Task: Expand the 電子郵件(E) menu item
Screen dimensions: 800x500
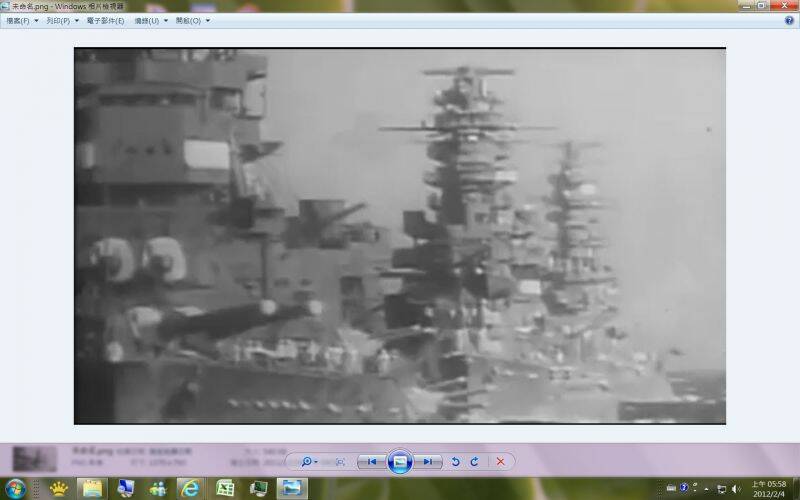Action: point(107,20)
